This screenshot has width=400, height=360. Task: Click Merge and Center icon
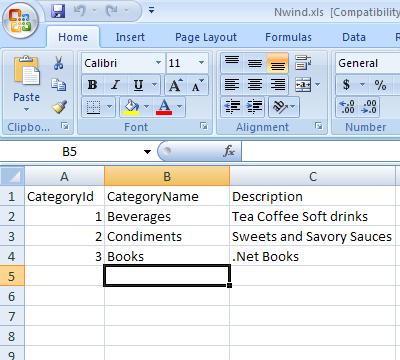[303, 85]
